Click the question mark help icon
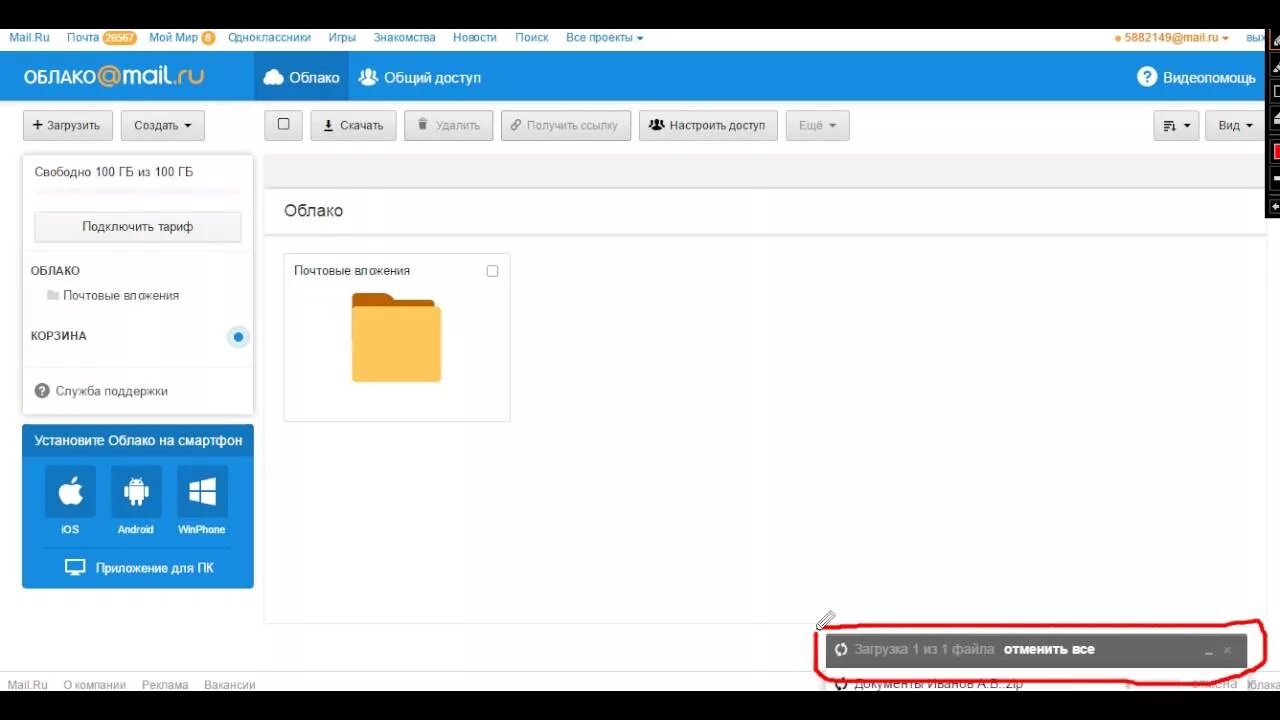 pyautogui.click(x=1147, y=77)
